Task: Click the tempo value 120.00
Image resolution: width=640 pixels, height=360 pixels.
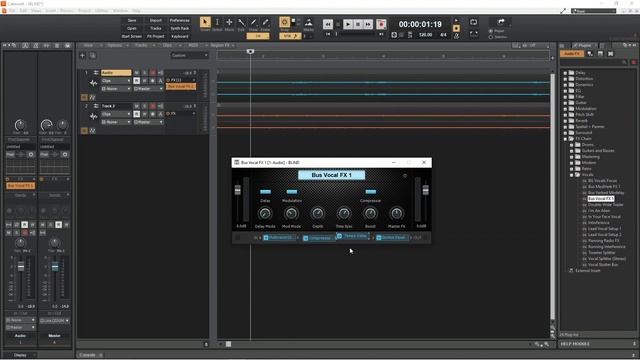Action: [425, 35]
